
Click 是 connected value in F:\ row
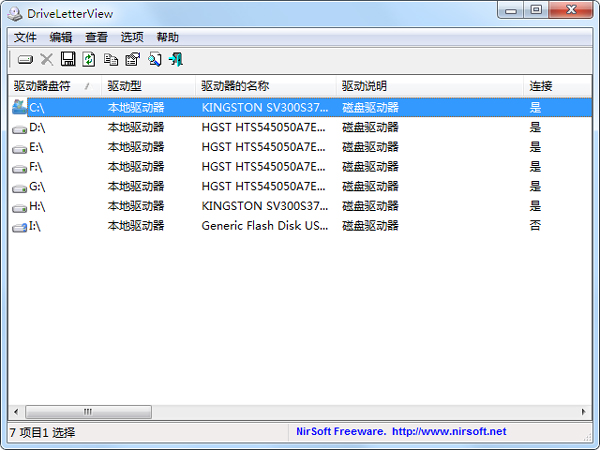click(x=535, y=166)
